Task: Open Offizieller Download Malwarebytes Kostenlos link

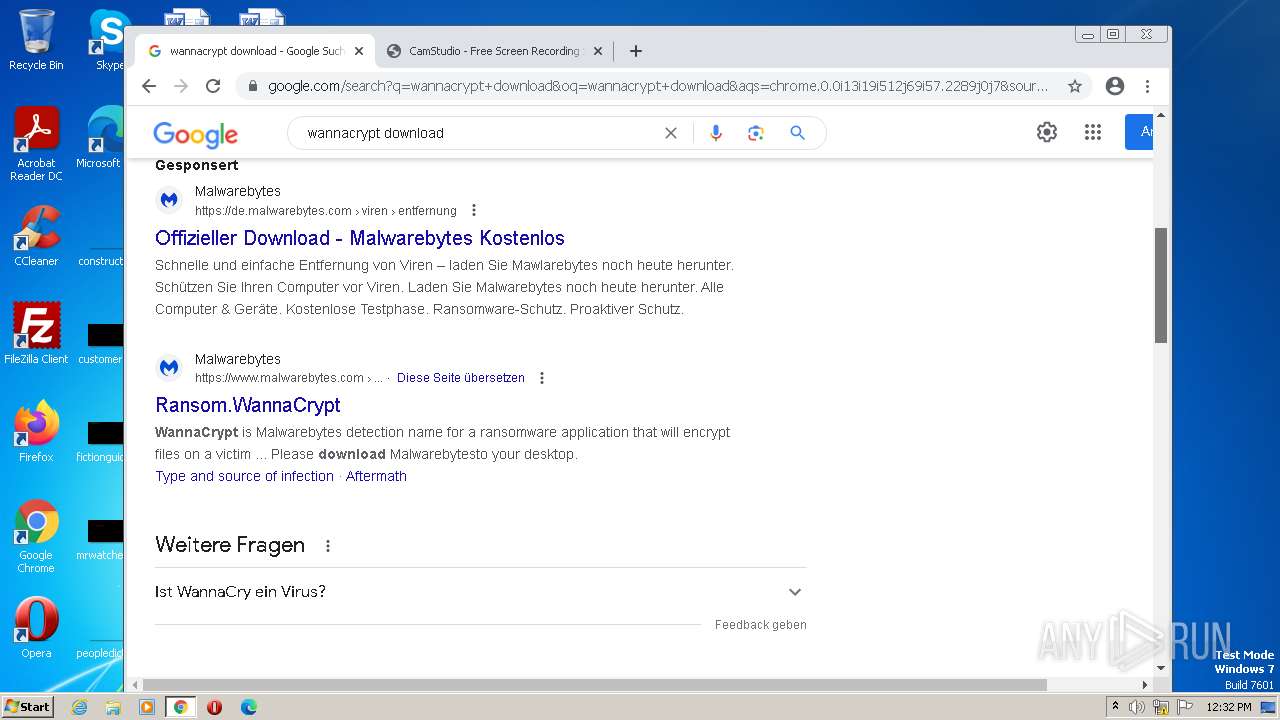Action: click(360, 238)
